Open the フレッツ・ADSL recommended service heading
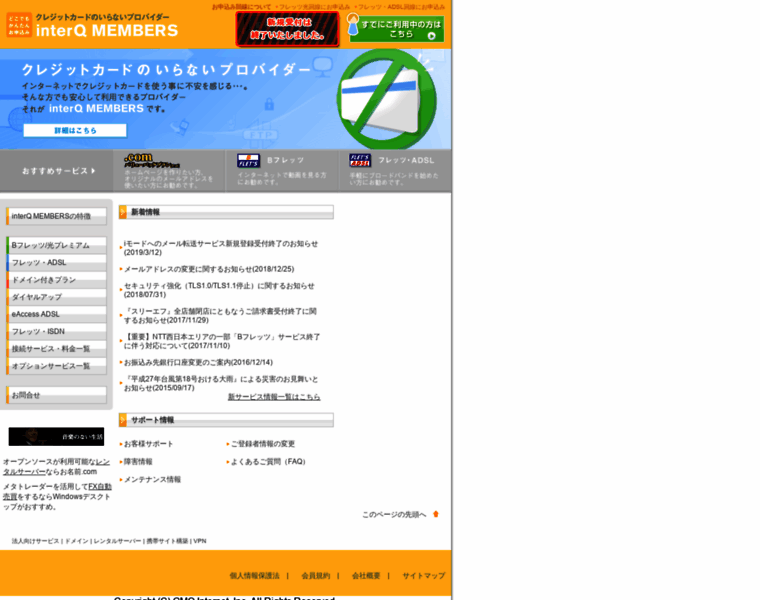Screen dimensions: 760x600 tap(406, 160)
